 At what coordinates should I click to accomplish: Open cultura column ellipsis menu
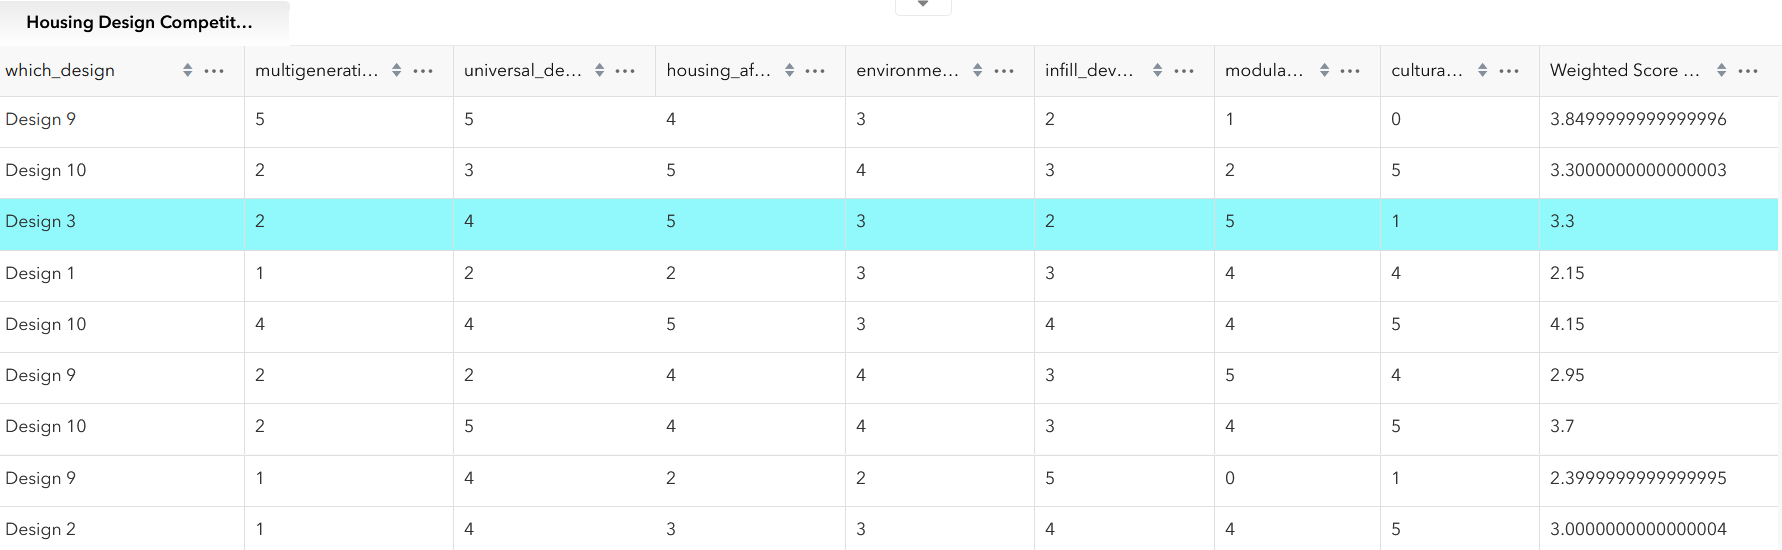pyautogui.click(x=1510, y=70)
